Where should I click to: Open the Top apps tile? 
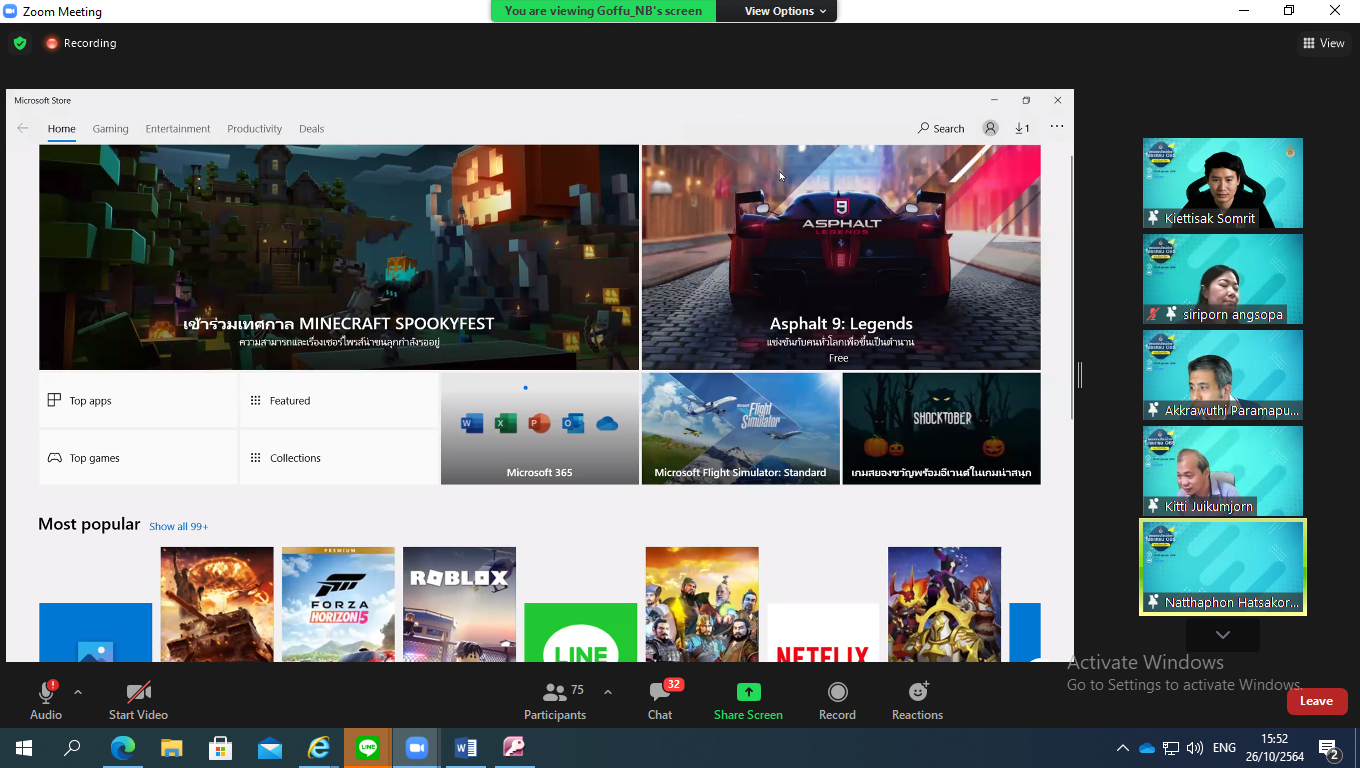tap(138, 400)
